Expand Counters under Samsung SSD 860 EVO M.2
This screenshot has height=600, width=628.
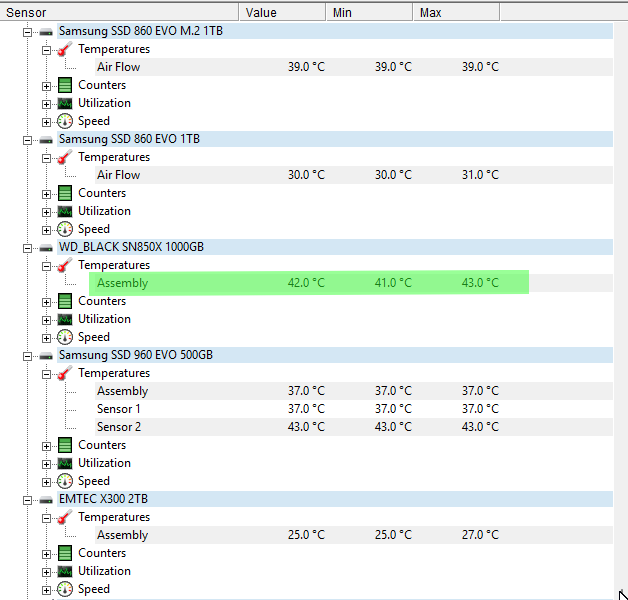coord(46,86)
